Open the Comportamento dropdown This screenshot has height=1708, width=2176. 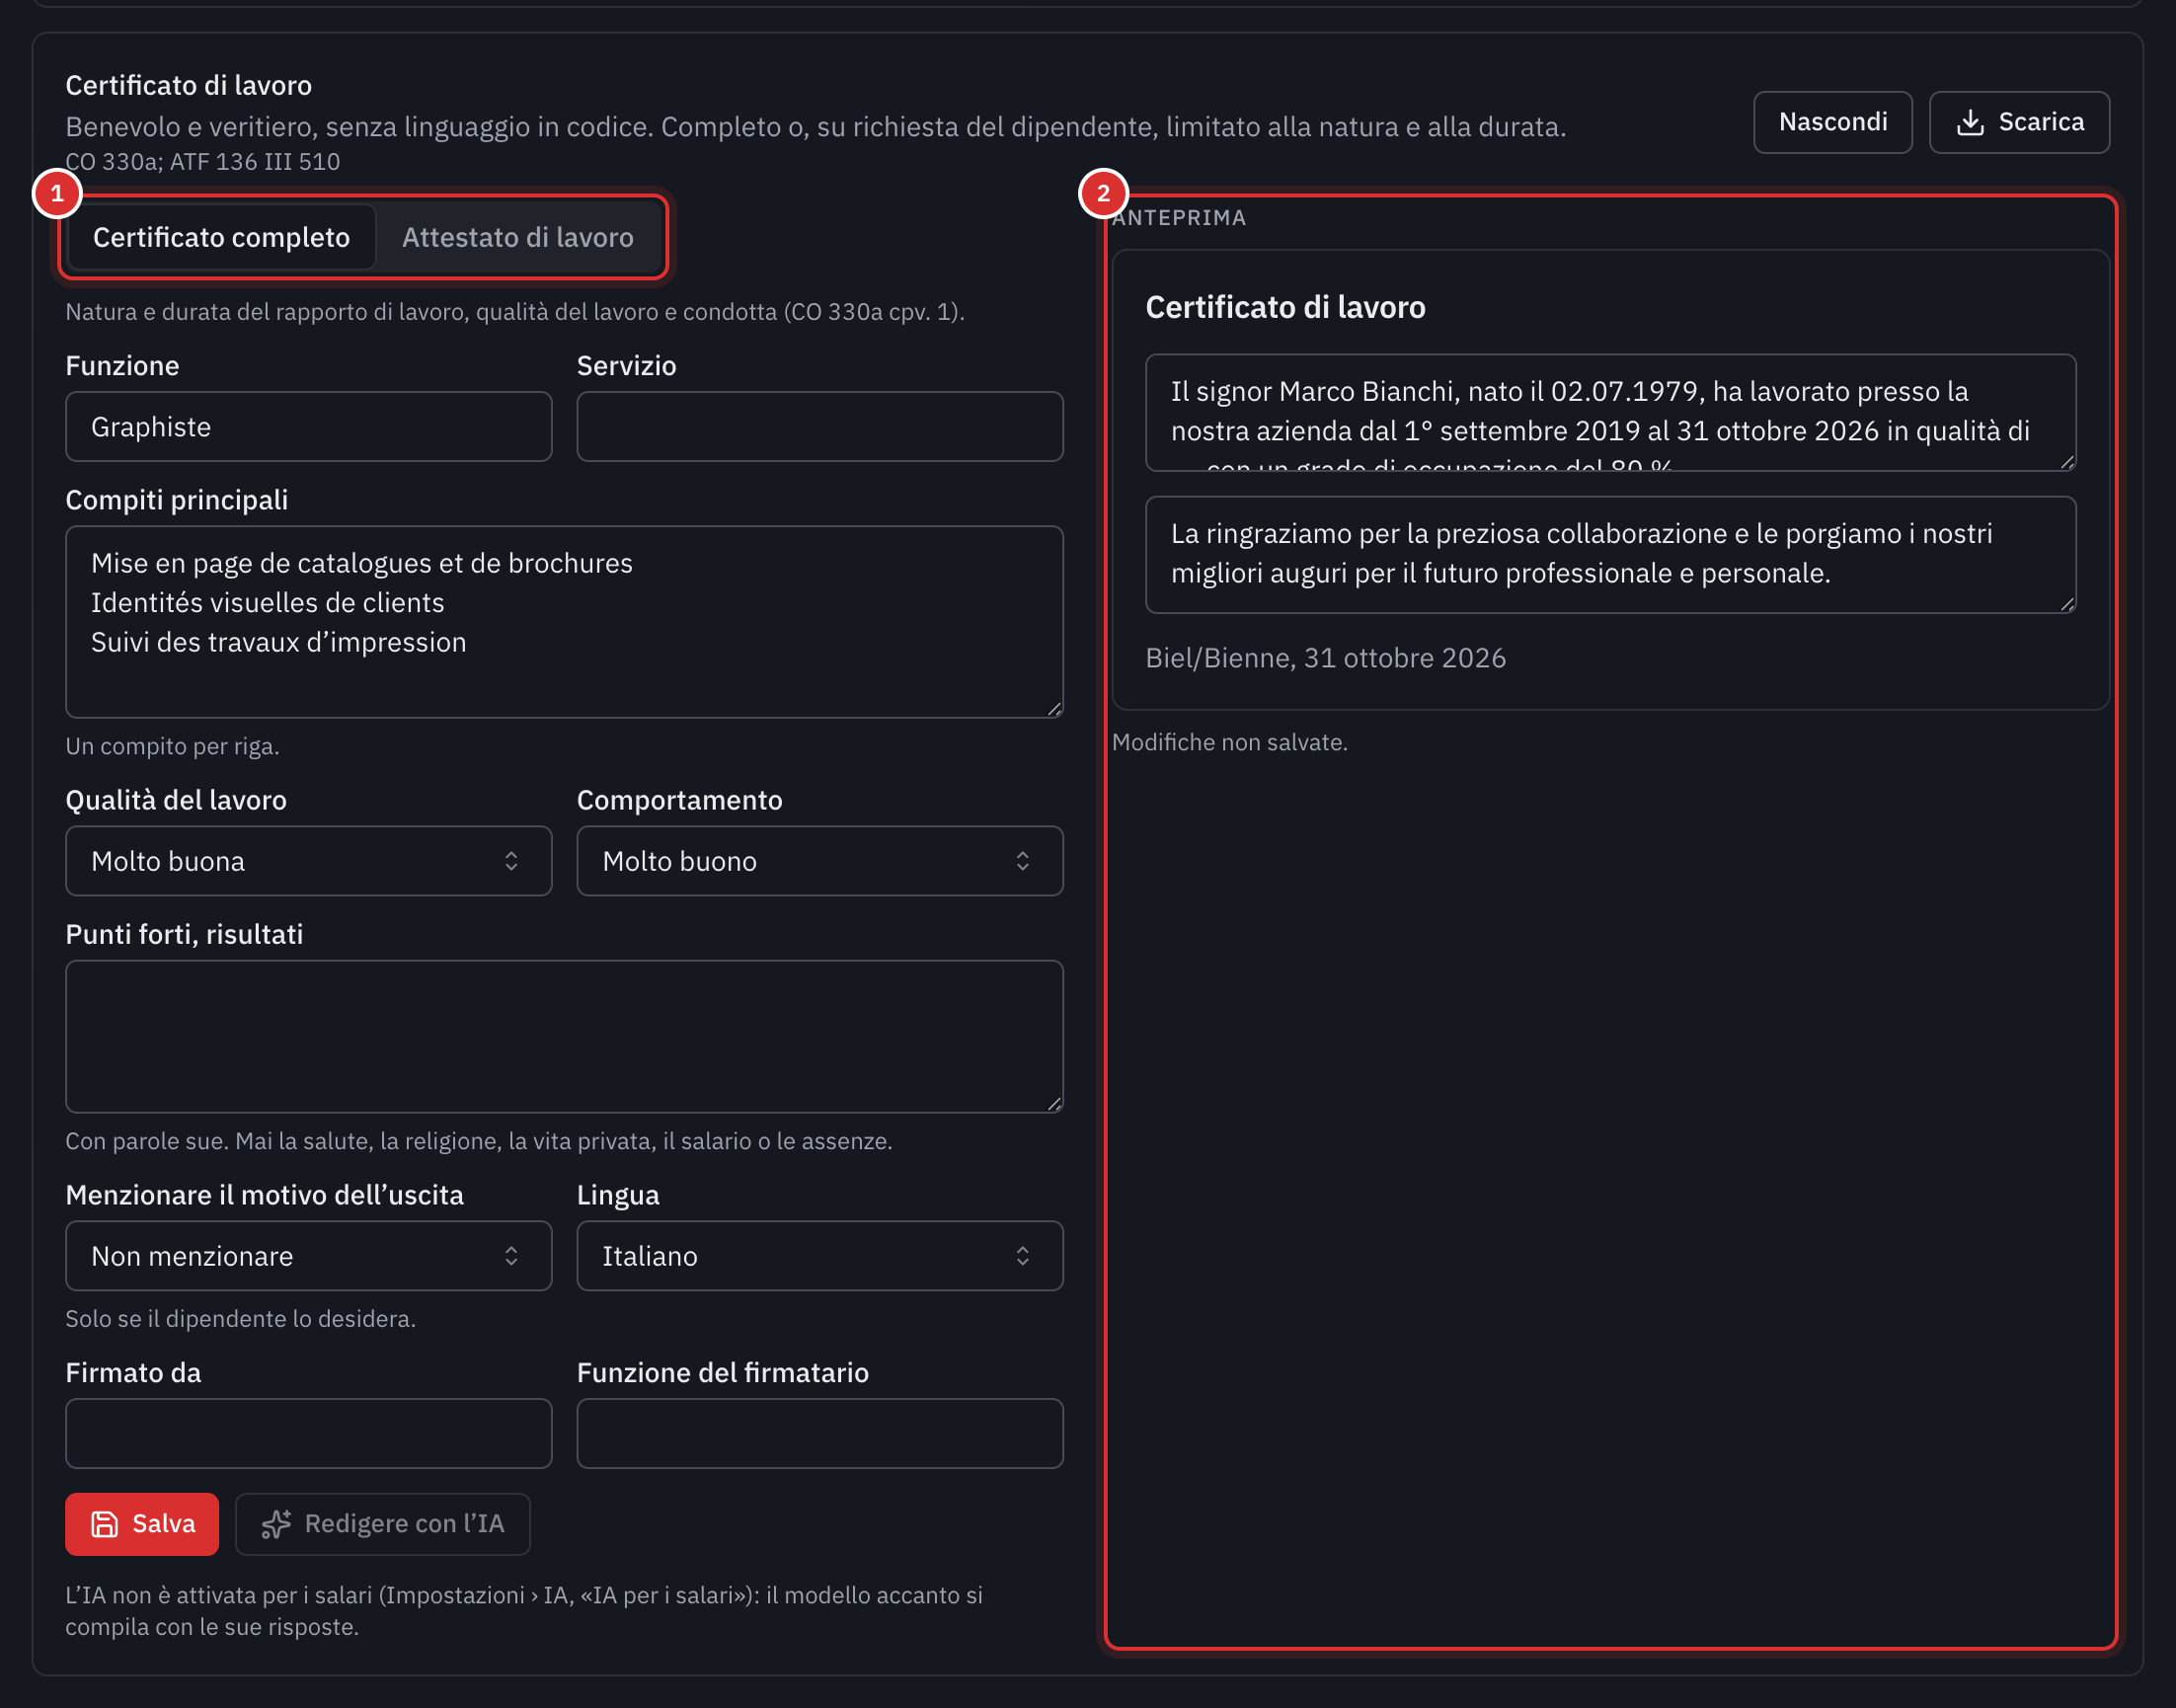coord(819,861)
